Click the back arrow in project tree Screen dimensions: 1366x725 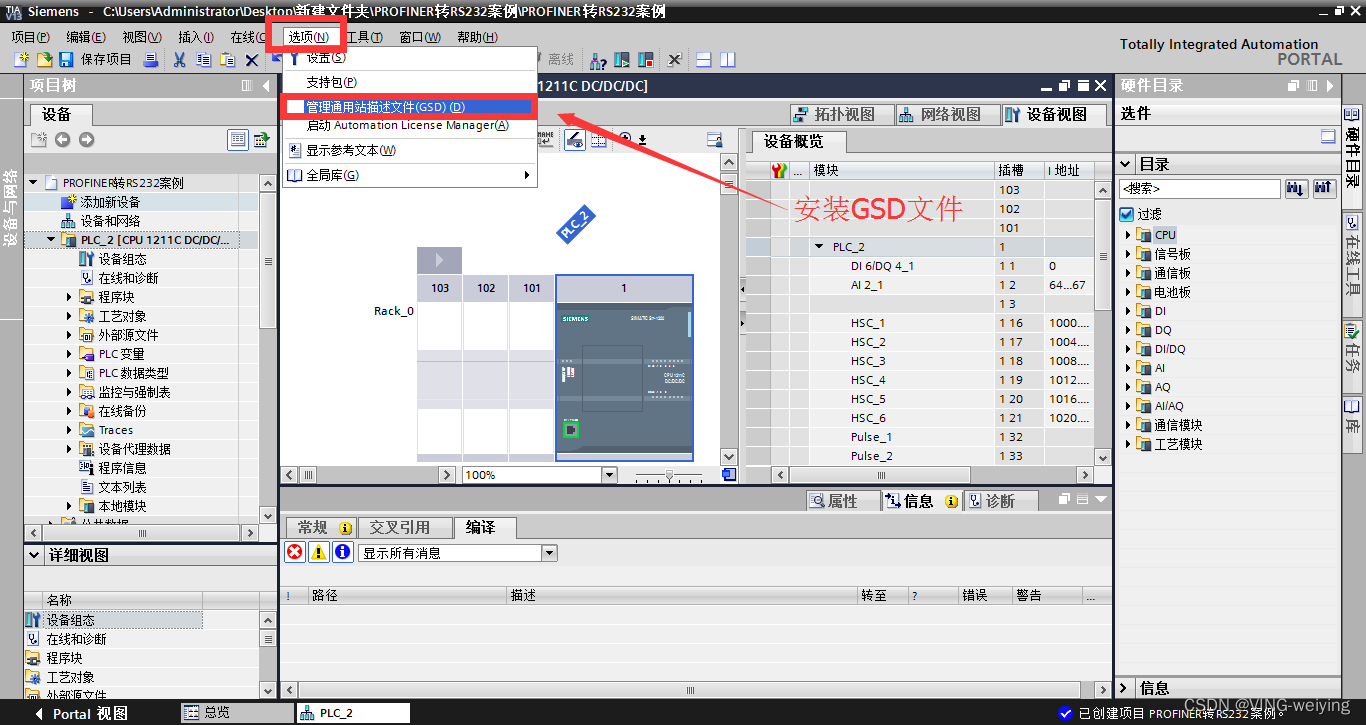63,139
